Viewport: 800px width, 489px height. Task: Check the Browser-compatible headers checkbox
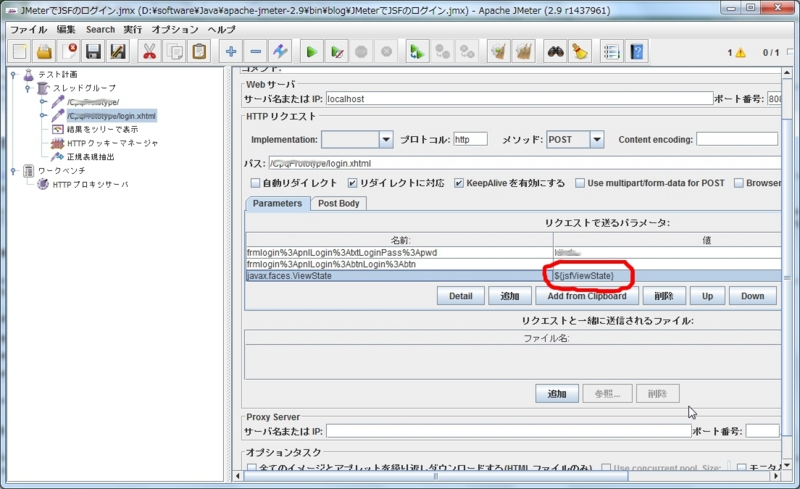pyautogui.click(x=738, y=183)
